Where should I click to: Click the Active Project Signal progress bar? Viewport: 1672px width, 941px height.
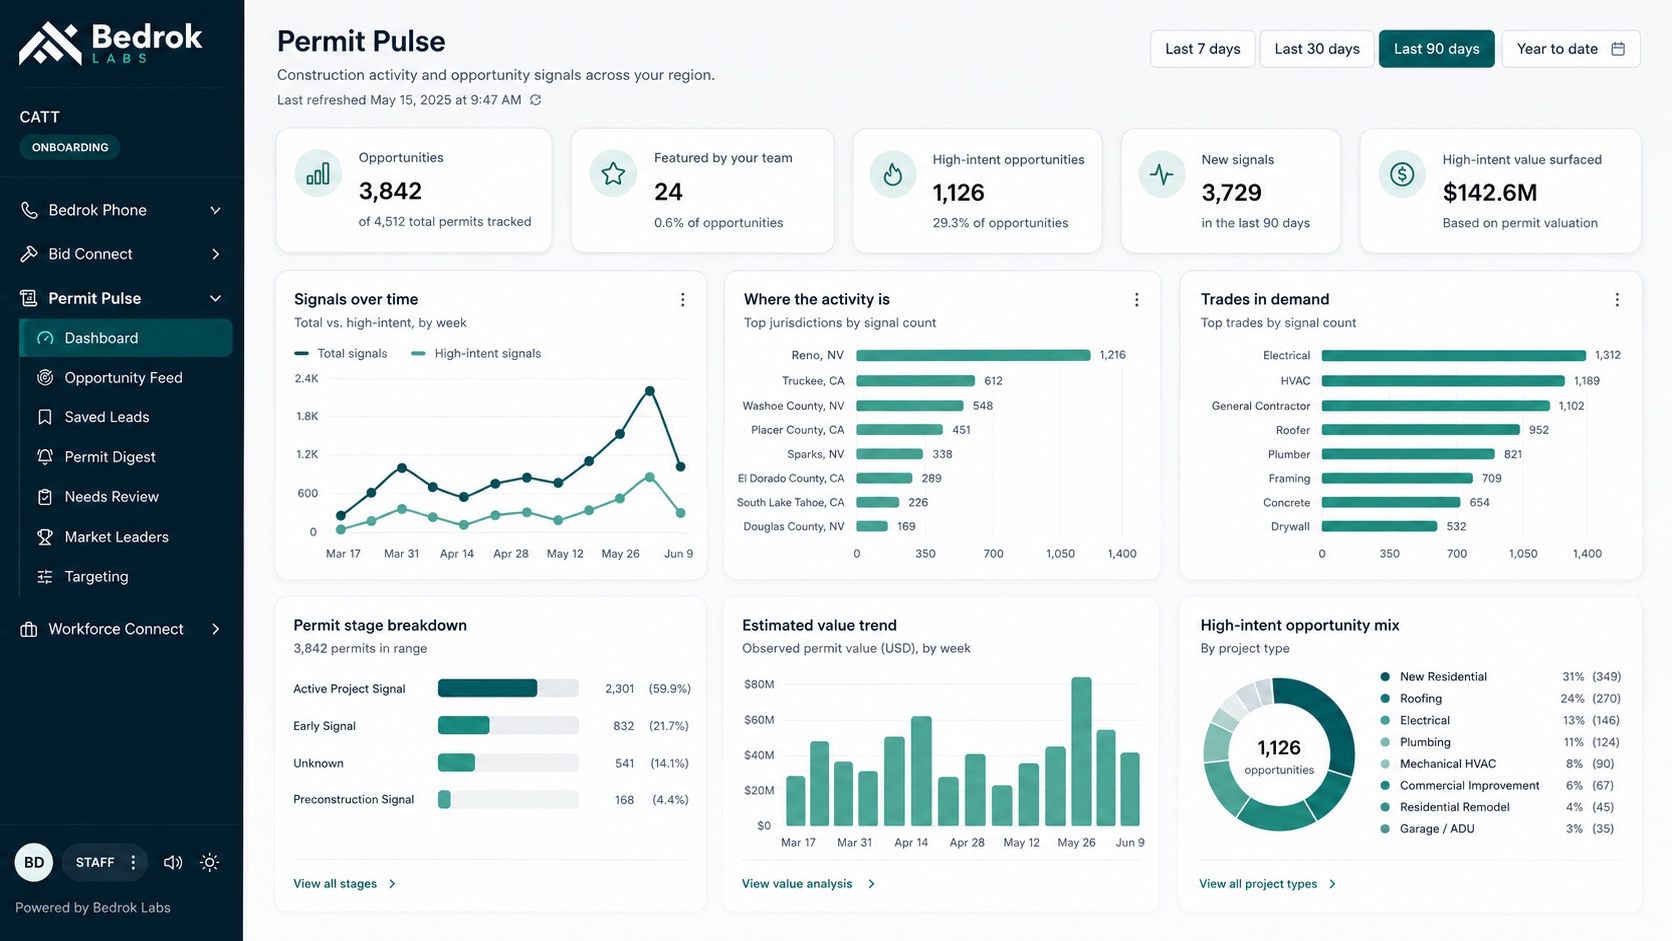click(508, 688)
